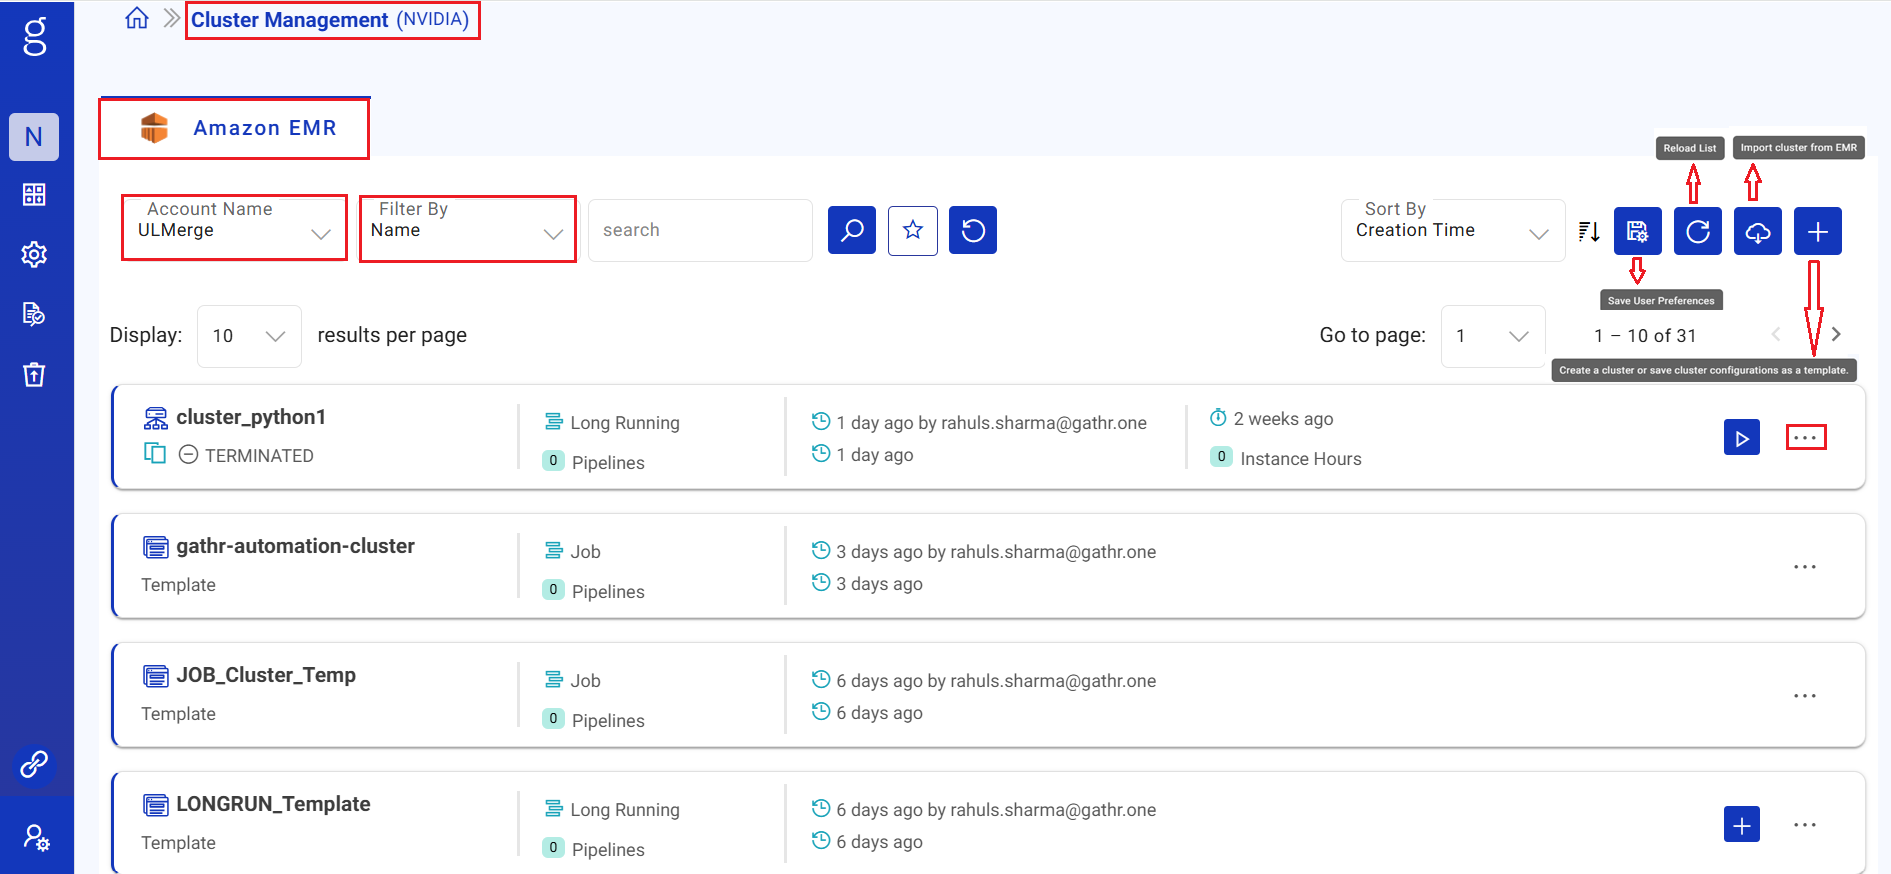Screen dimensions: 1891x874
Task: Open the N project icon in sidebar
Action: click(x=34, y=137)
